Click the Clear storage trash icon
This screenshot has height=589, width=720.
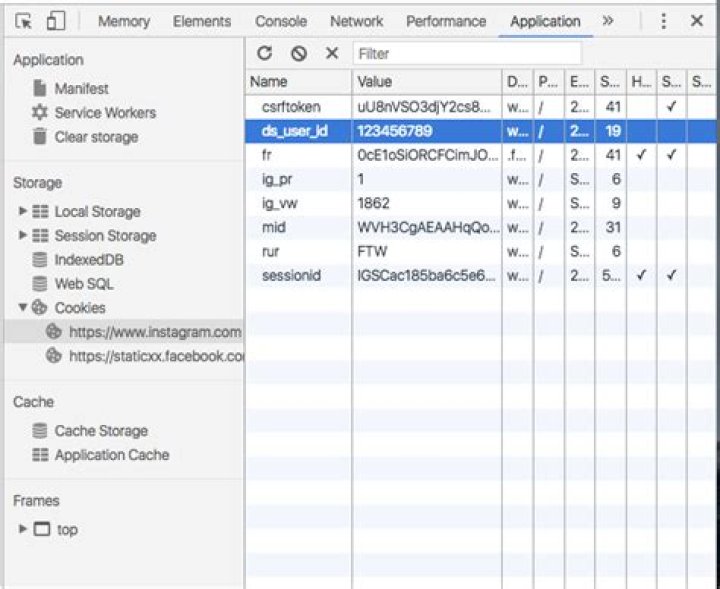[x=40, y=136]
